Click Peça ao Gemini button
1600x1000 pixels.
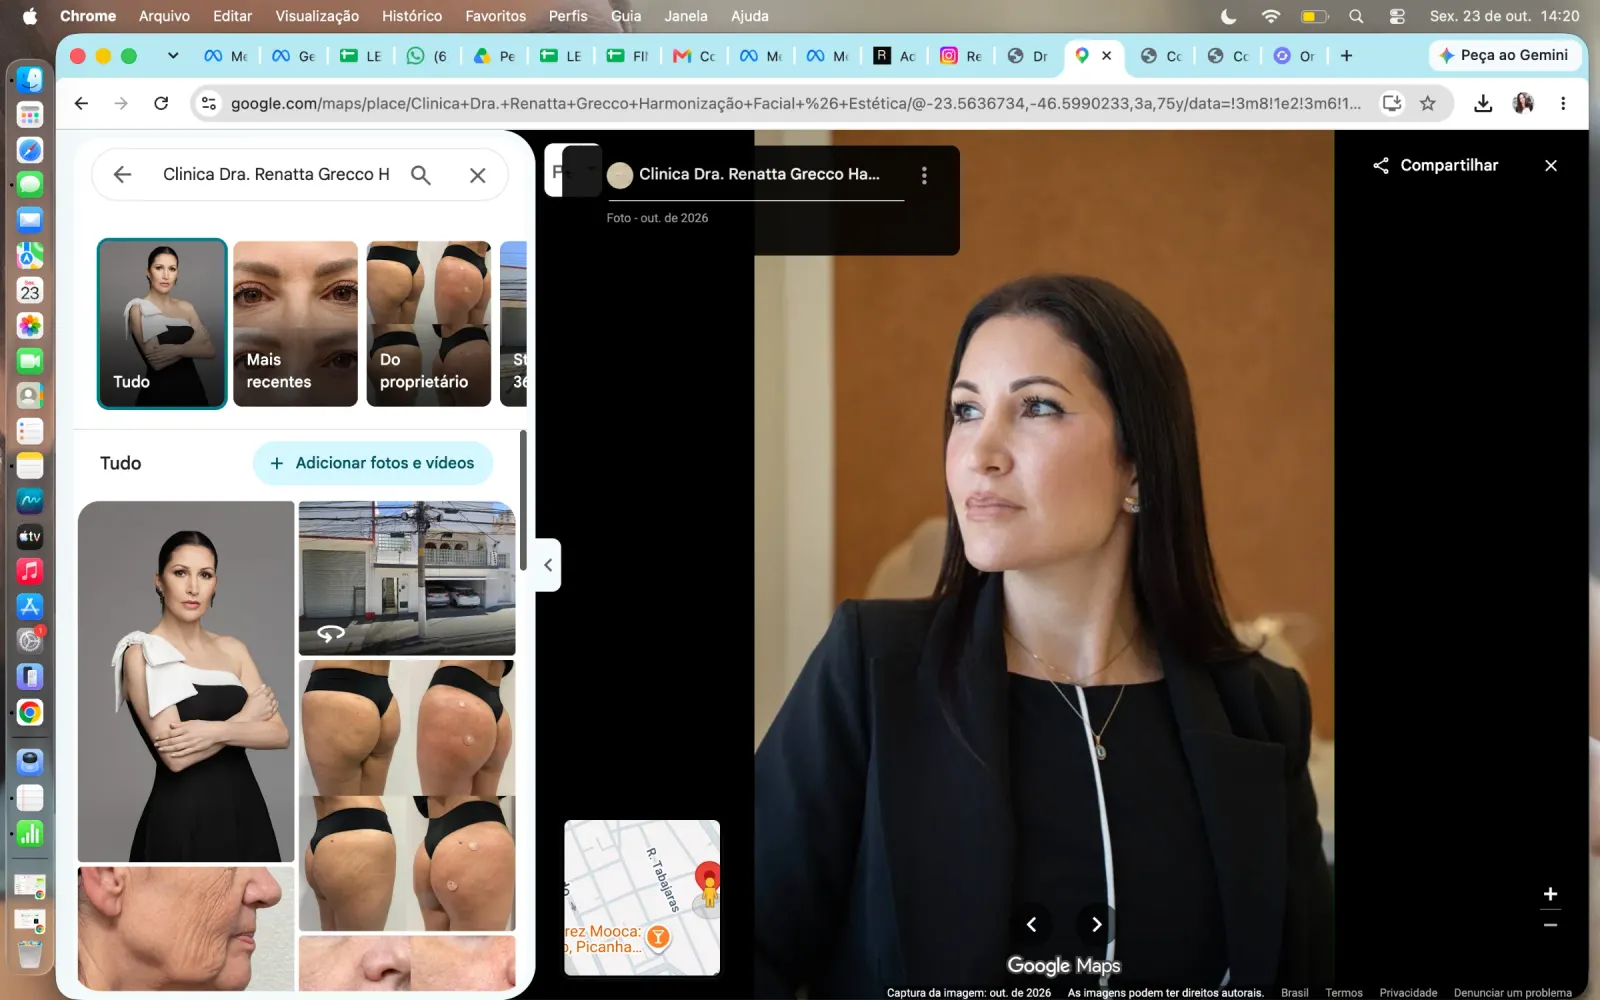click(x=1503, y=56)
